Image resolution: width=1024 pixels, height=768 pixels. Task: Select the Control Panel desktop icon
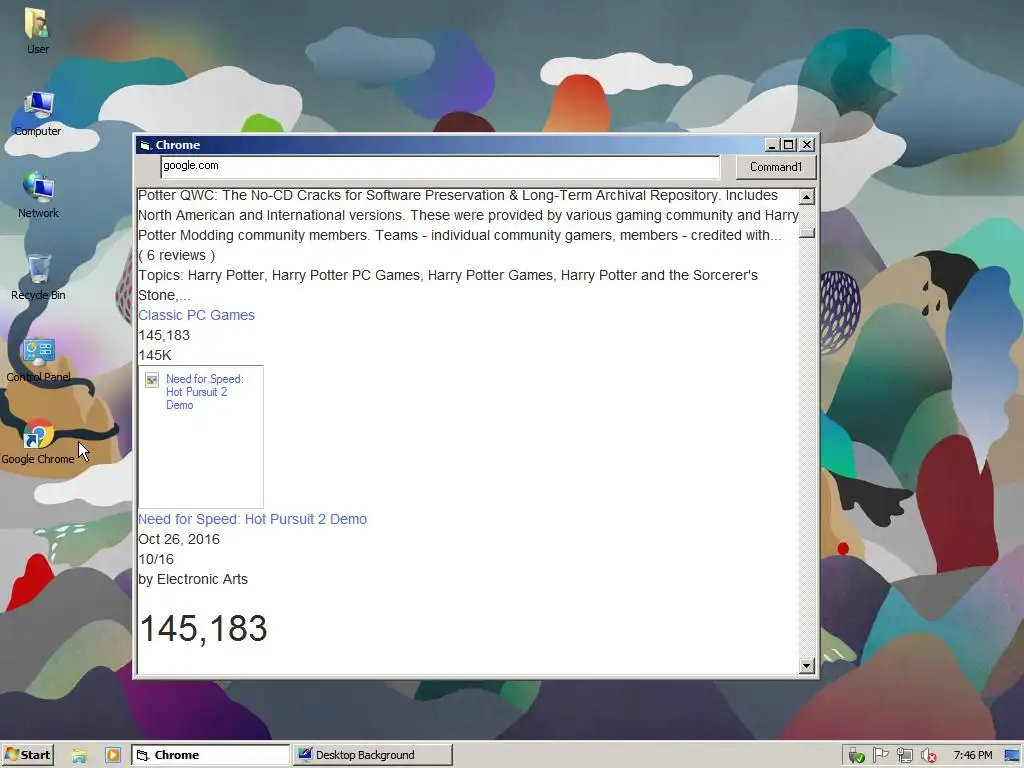pyautogui.click(x=38, y=359)
